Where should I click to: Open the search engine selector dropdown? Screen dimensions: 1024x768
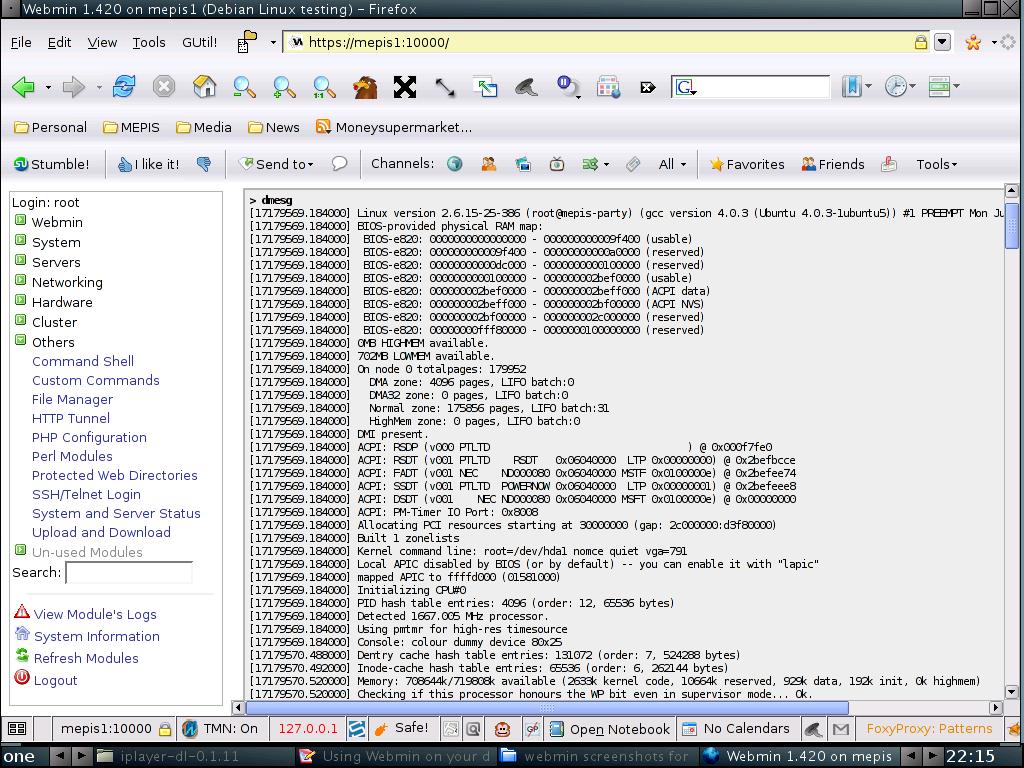coord(686,87)
